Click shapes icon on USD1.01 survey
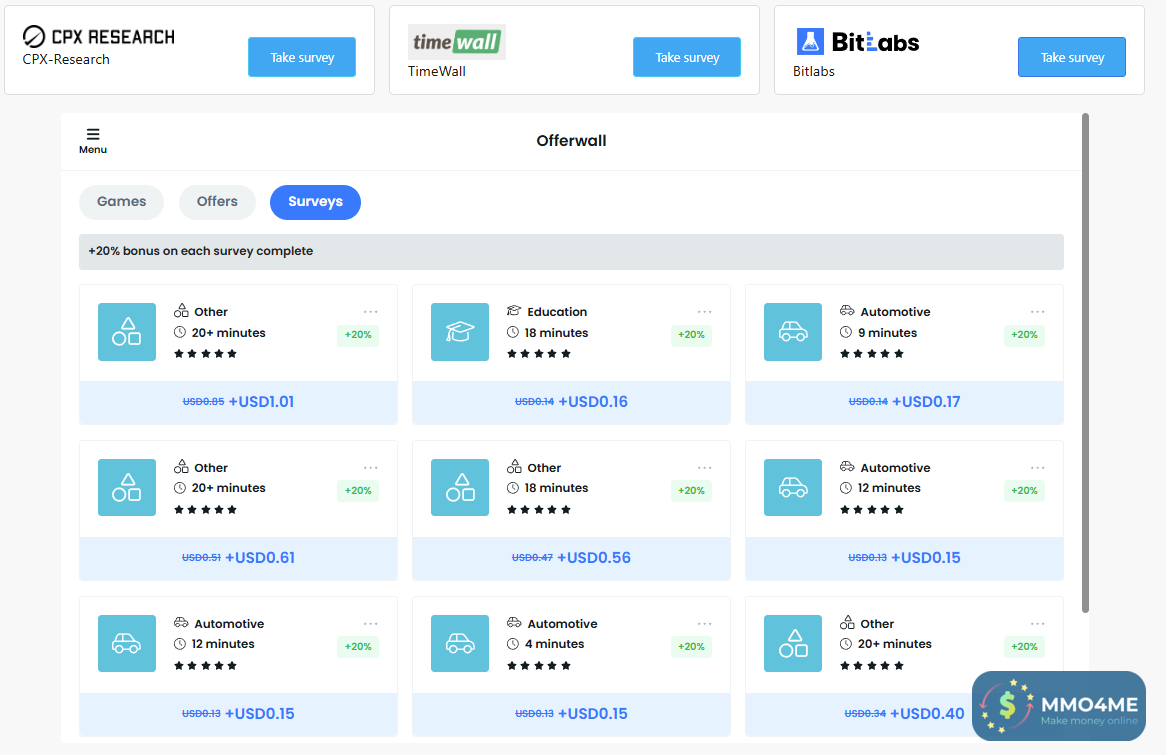1166x755 pixels. click(x=127, y=332)
